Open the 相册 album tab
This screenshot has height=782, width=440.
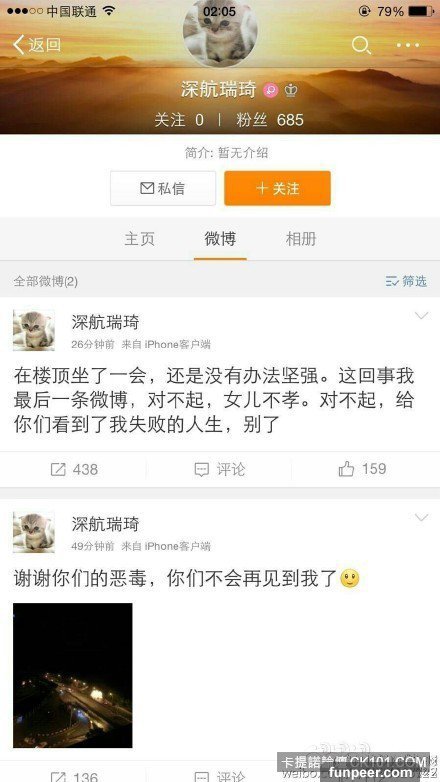[x=301, y=239]
